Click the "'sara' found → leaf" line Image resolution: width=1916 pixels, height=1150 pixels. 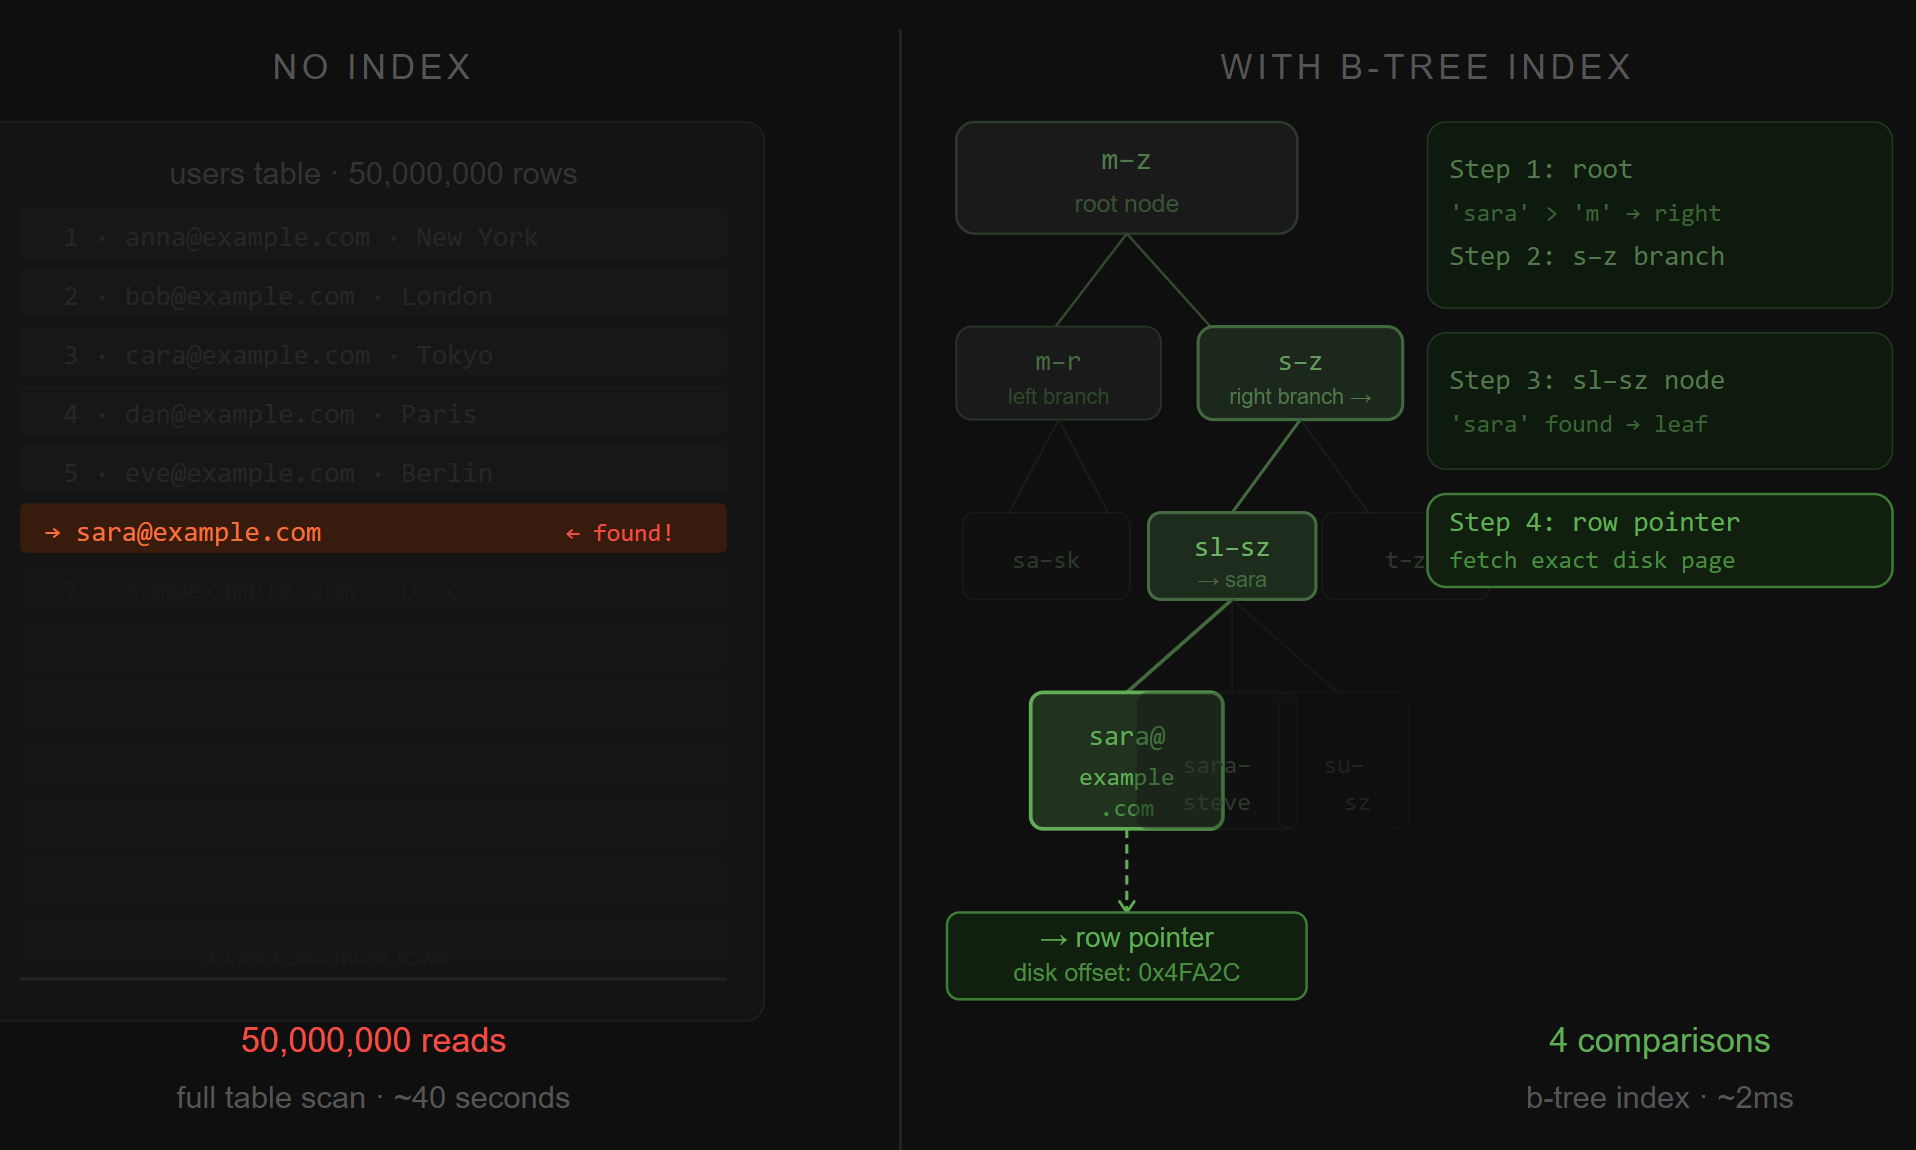click(x=1578, y=424)
